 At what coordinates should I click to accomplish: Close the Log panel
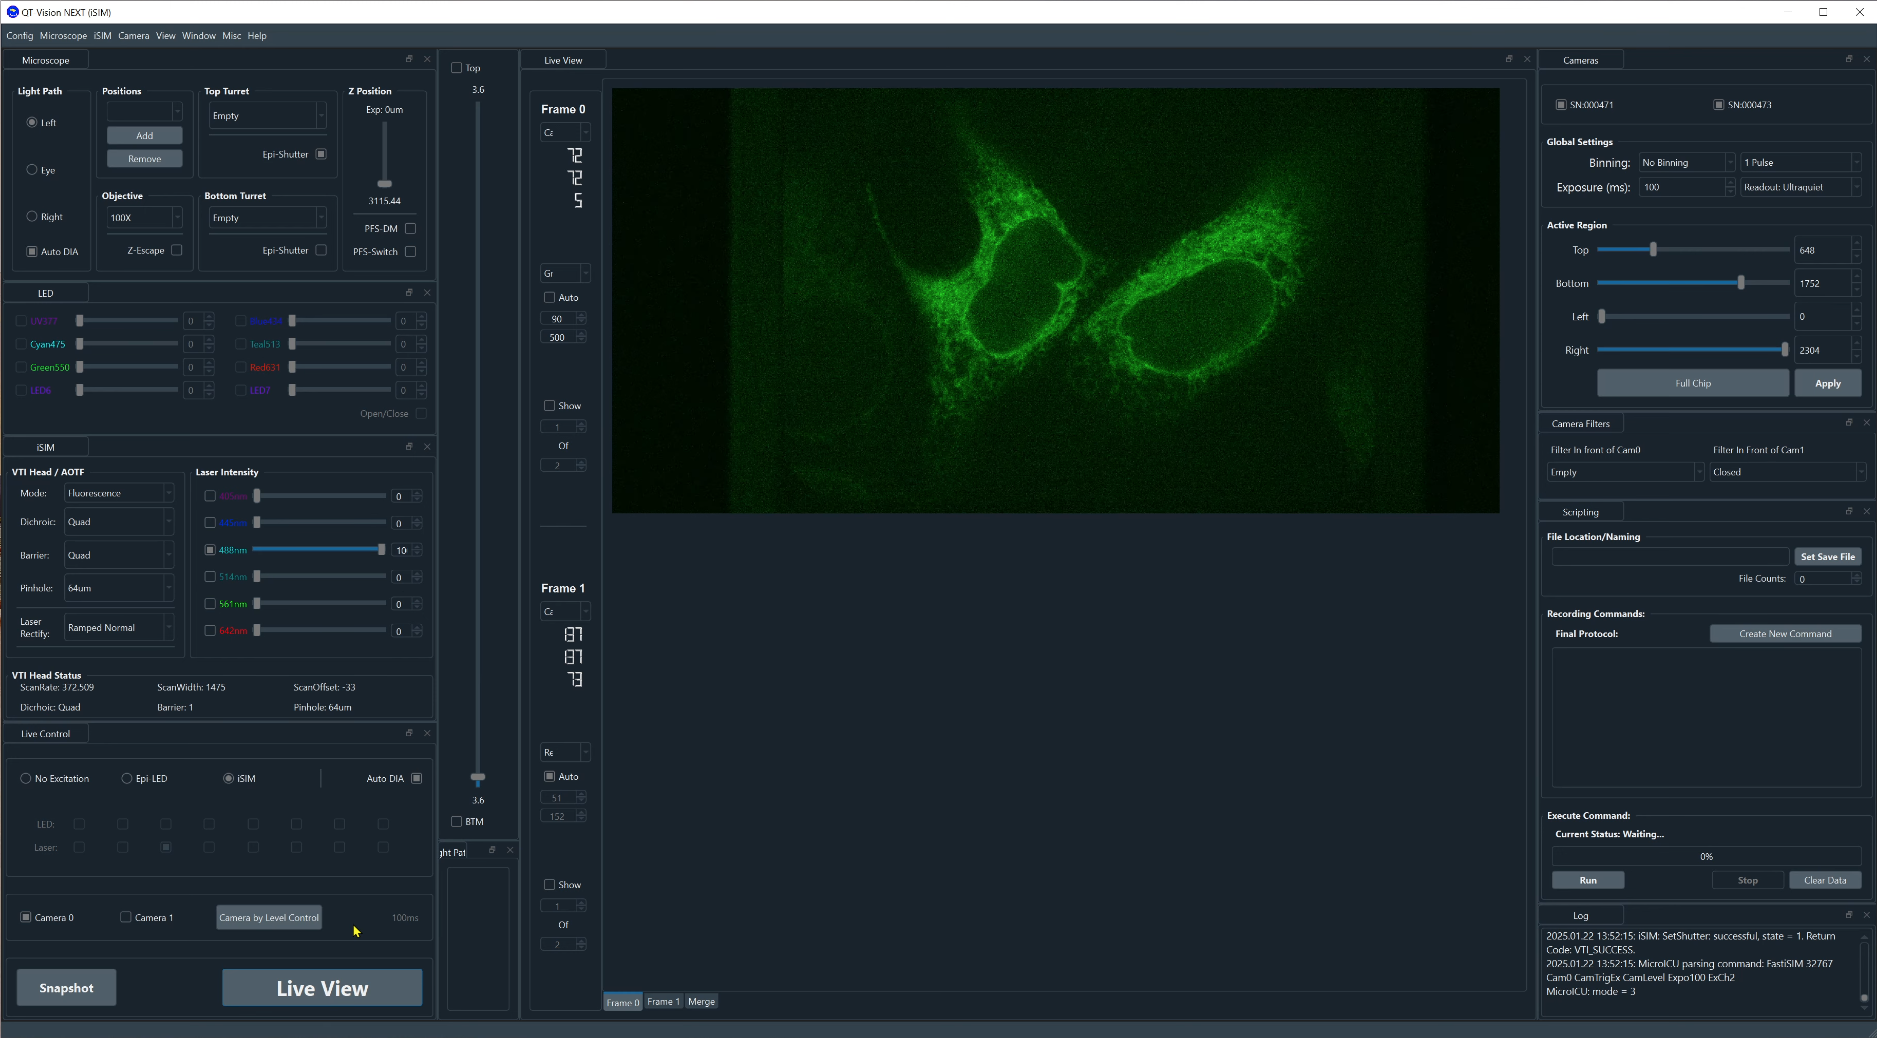tap(1866, 915)
